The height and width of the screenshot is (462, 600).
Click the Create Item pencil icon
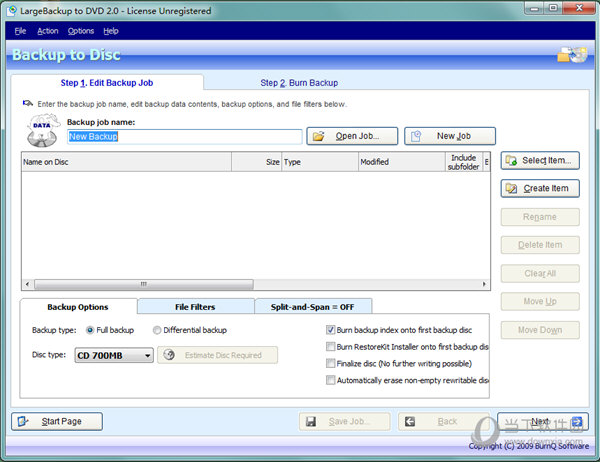(511, 188)
